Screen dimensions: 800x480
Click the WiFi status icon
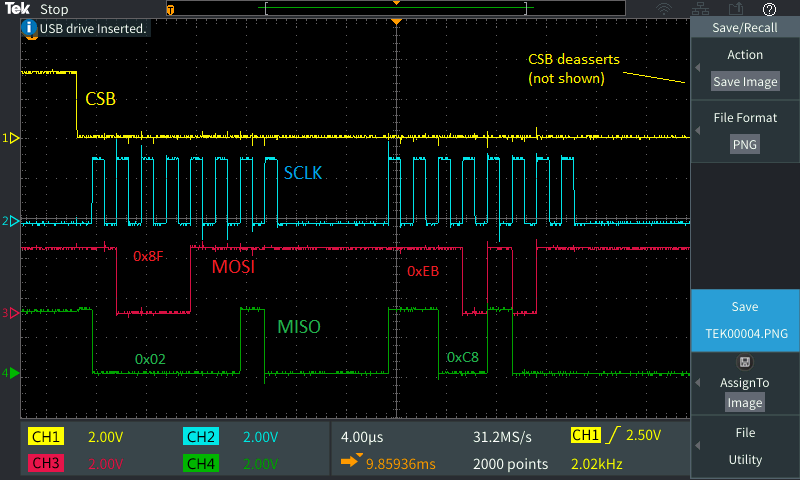[664, 9]
